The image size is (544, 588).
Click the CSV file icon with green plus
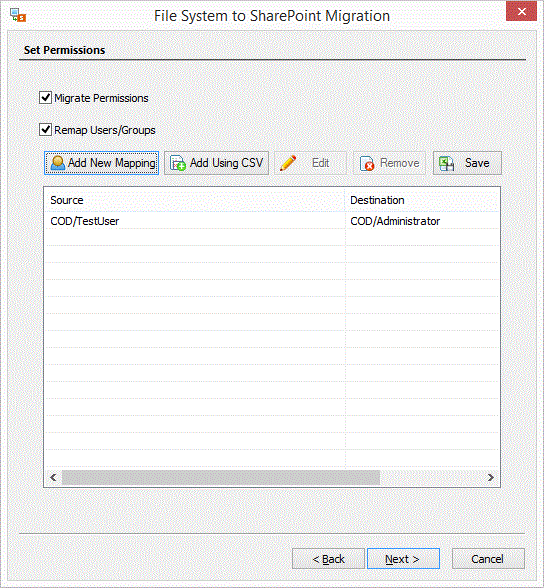[x=177, y=164]
